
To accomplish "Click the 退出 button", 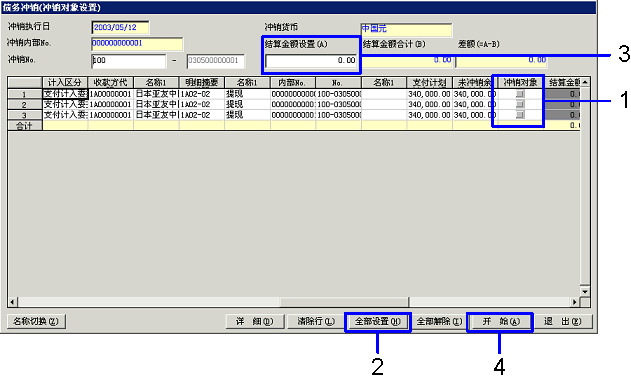I will click(x=563, y=322).
